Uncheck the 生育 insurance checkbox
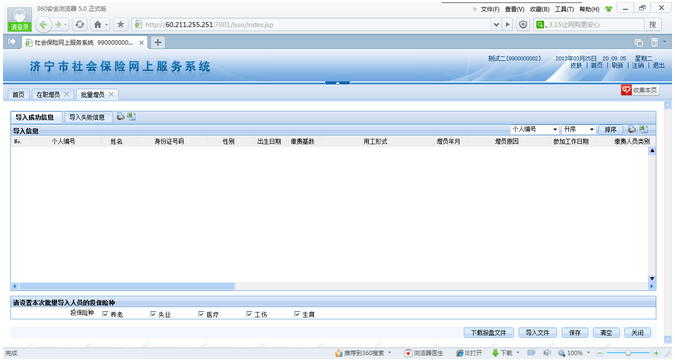 297,314
